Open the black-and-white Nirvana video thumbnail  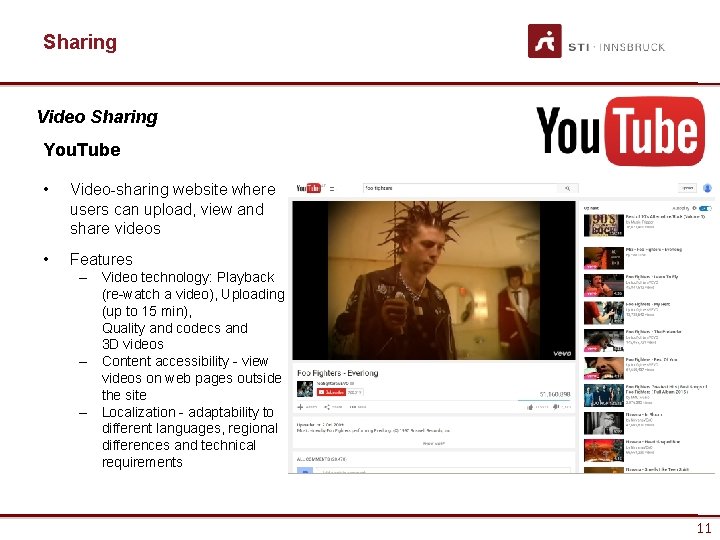[x=603, y=423]
